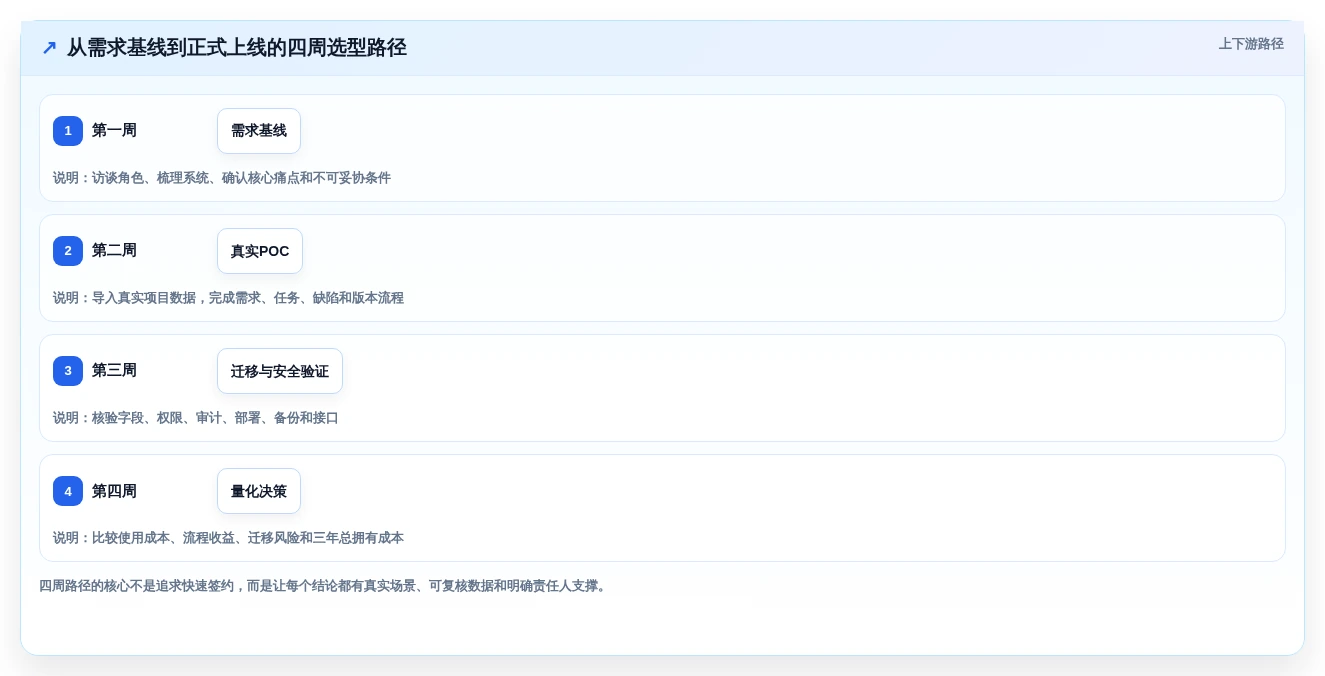Click step number badge 2

68,251
